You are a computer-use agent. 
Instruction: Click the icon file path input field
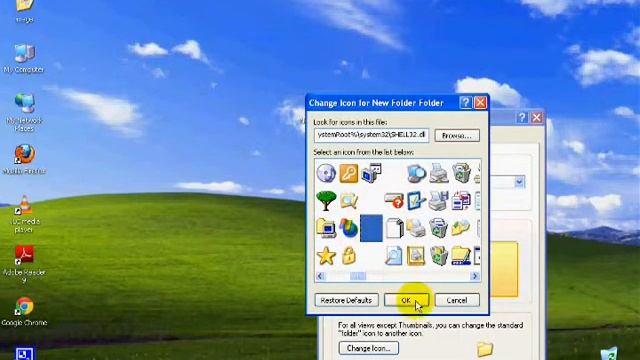pos(371,135)
